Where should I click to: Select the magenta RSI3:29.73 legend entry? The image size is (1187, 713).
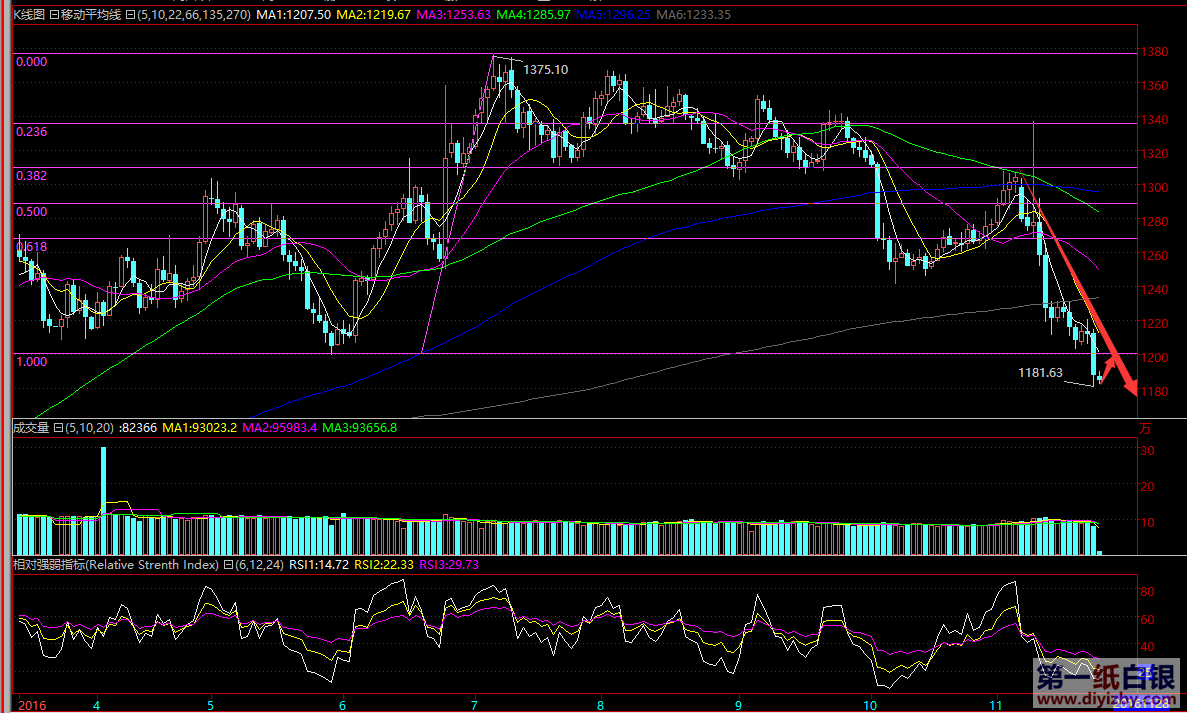pyautogui.click(x=449, y=565)
